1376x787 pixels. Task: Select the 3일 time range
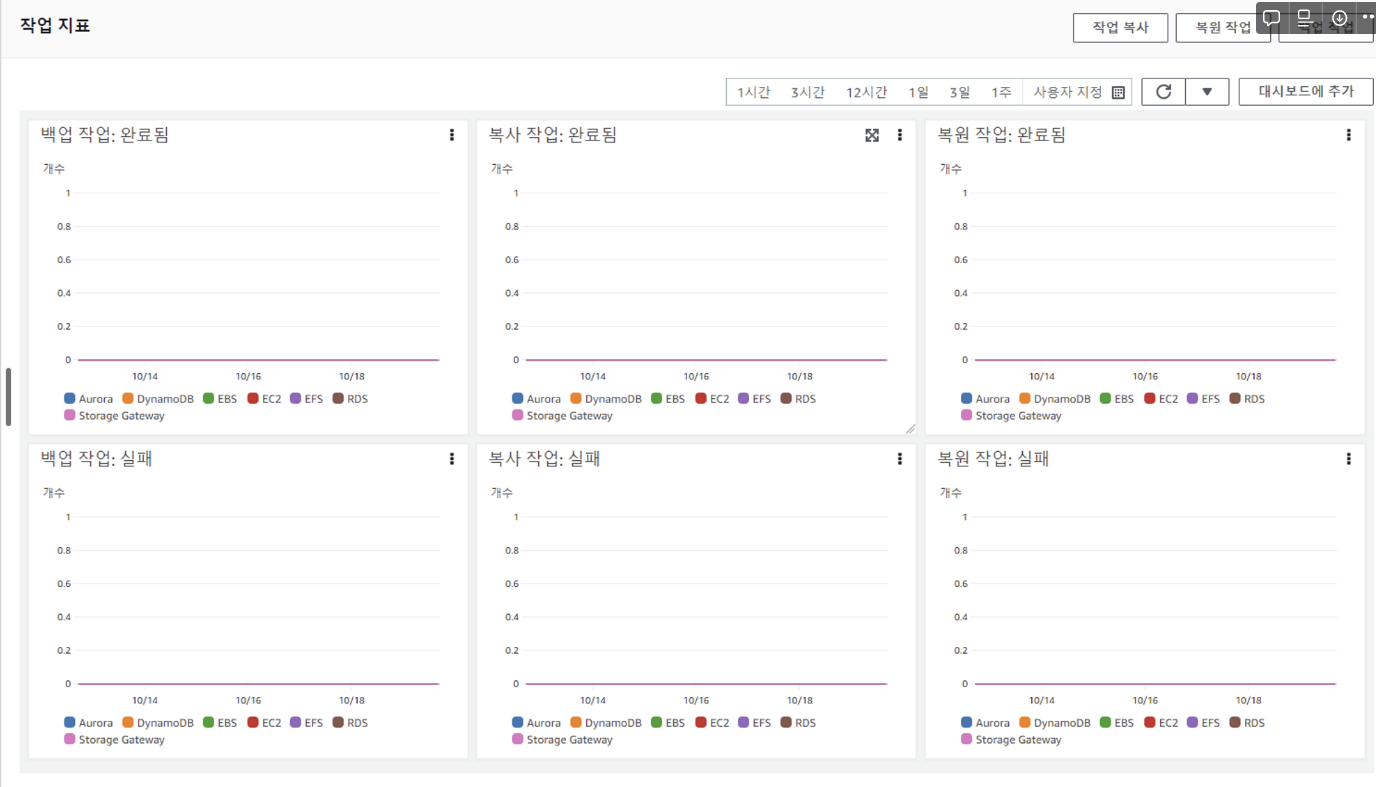coord(960,92)
